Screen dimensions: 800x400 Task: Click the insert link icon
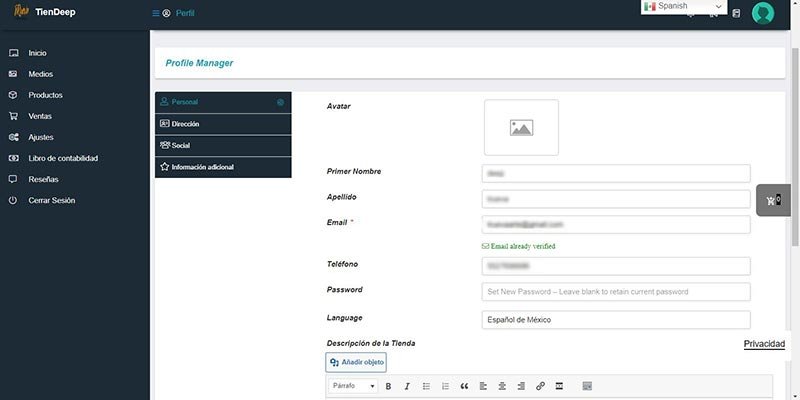(540, 386)
